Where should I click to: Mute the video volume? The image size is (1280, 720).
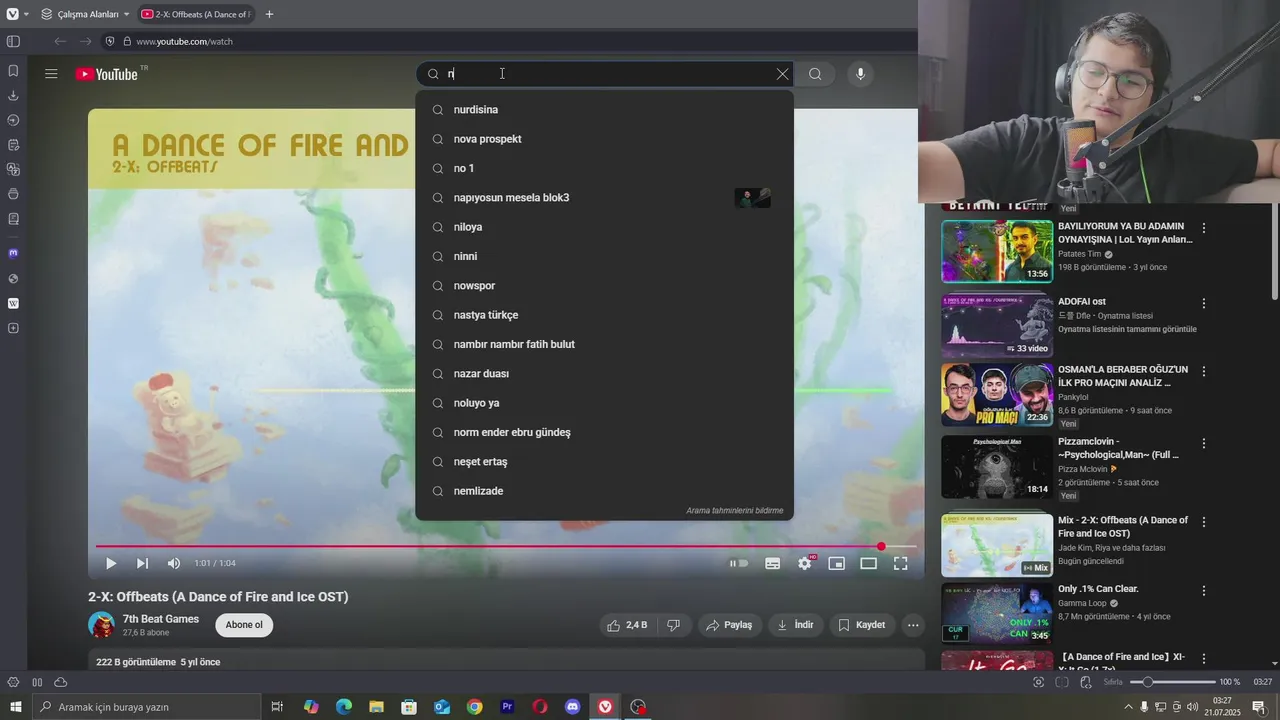pyautogui.click(x=174, y=564)
